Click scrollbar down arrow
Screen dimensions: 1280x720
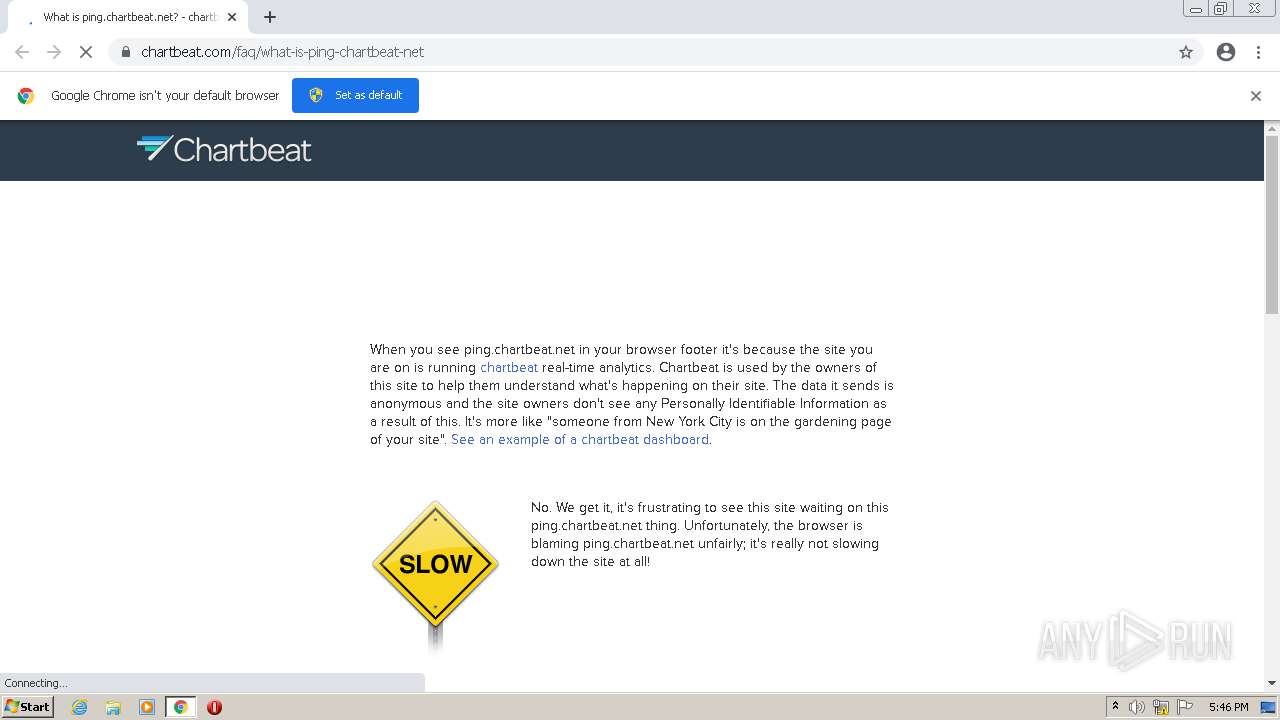[x=1272, y=683]
